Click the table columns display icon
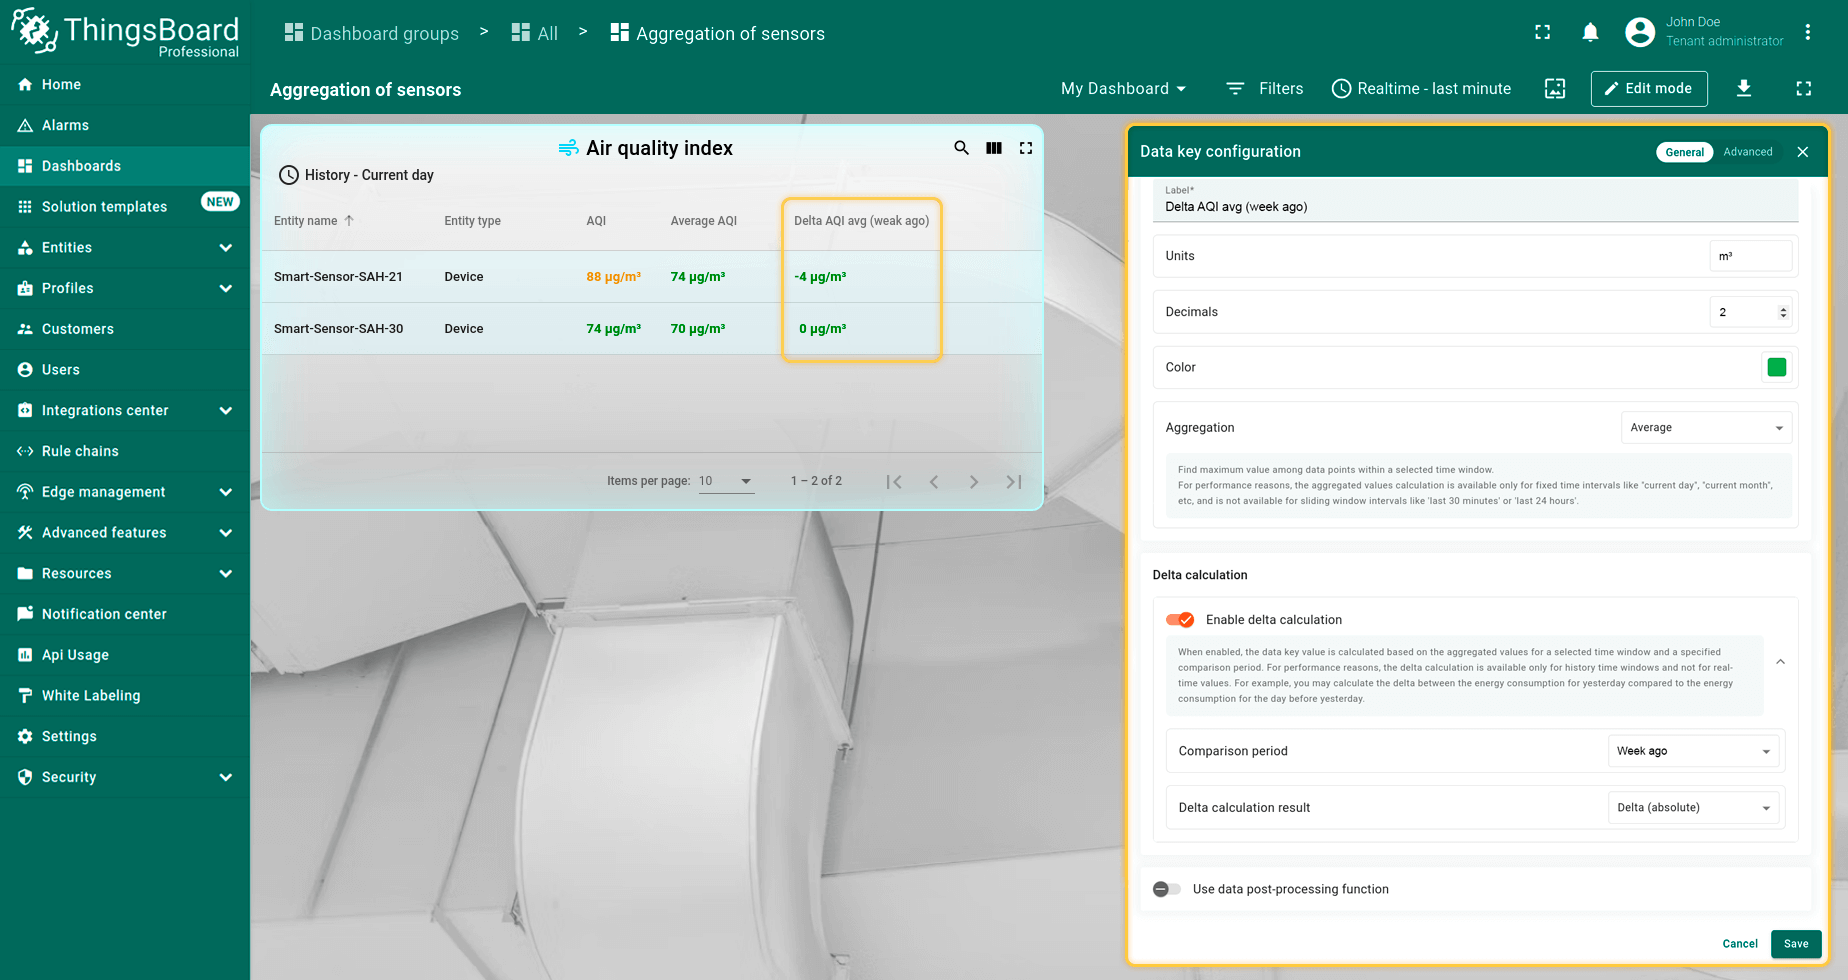The height and width of the screenshot is (980, 1848). click(994, 148)
